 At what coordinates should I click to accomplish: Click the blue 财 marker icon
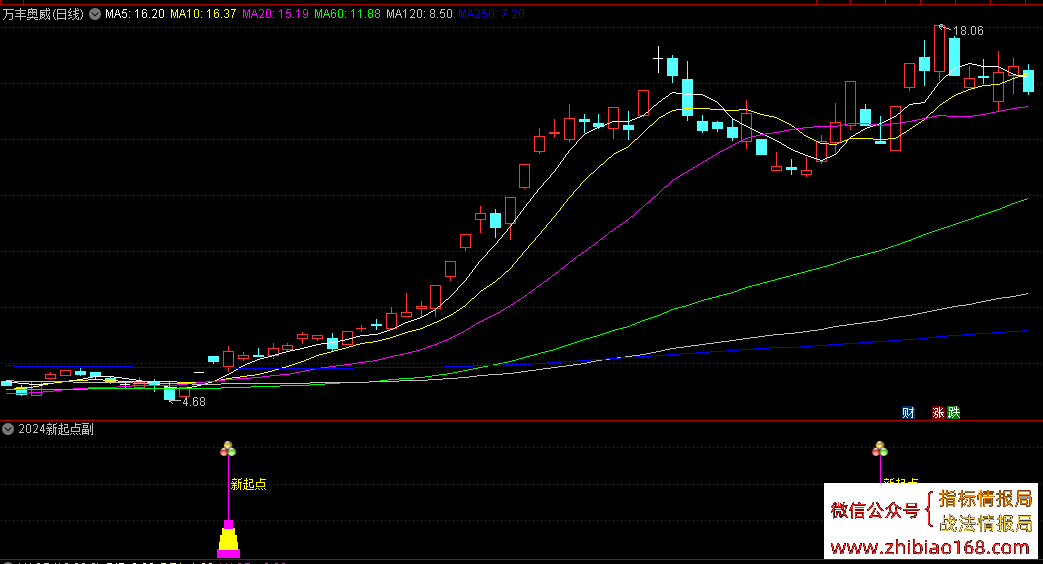pyautogui.click(x=908, y=412)
